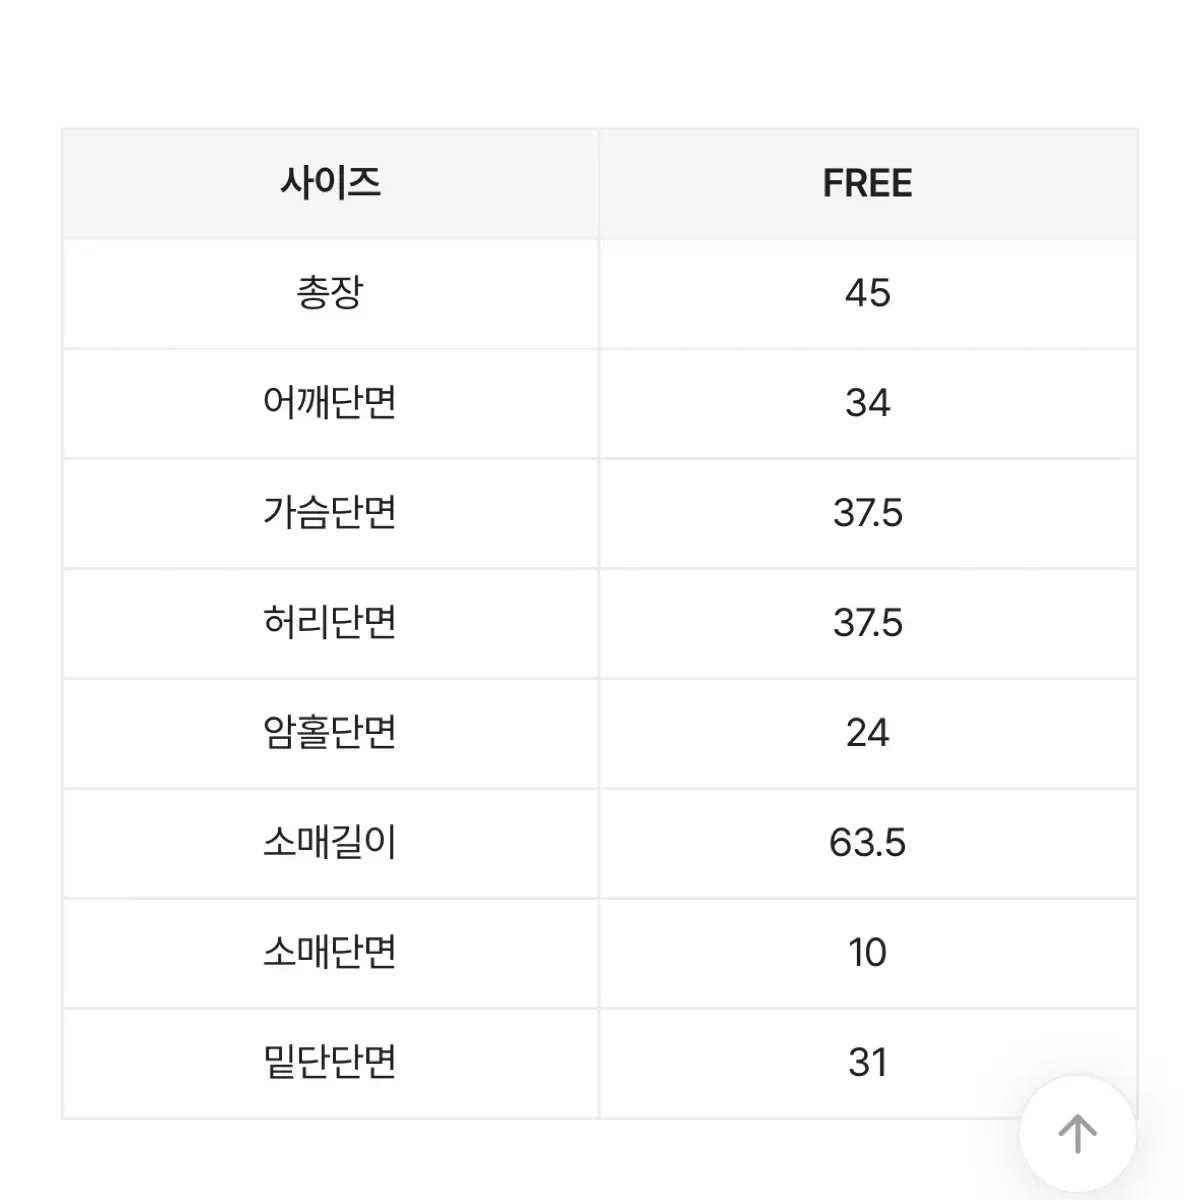This screenshot has height=1200, width=1200.
Task: Tap the 37.5 value for 허리단면
Action: pos(868,624)
